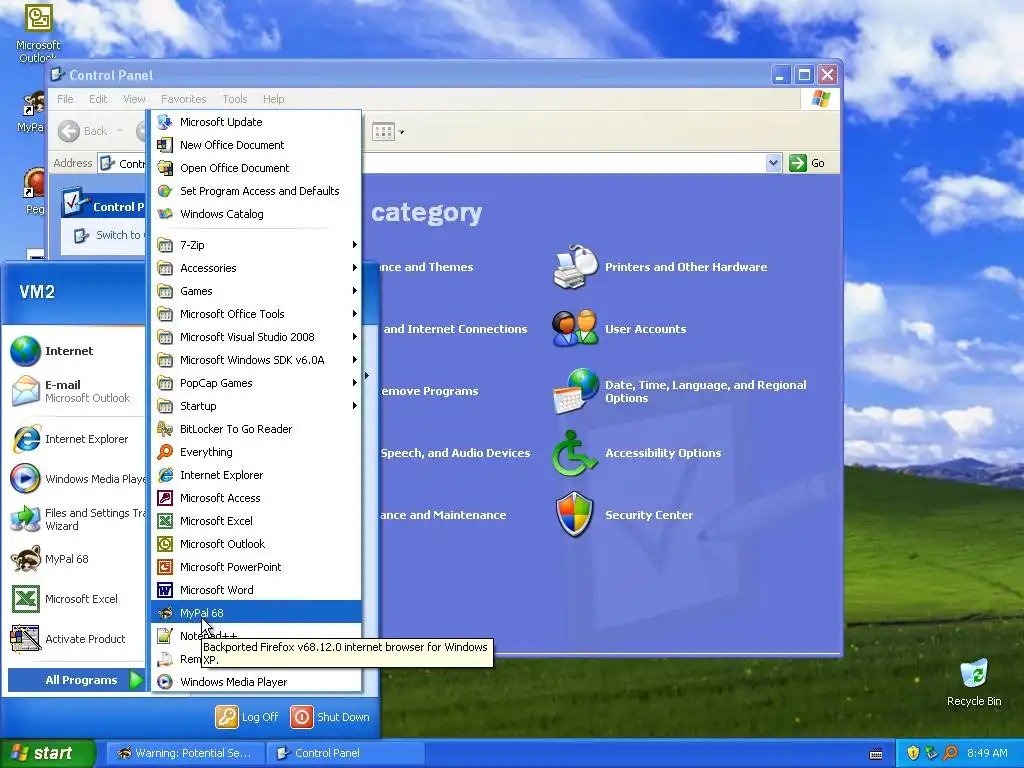Select Open Office Document entry

tap(256, 168)
